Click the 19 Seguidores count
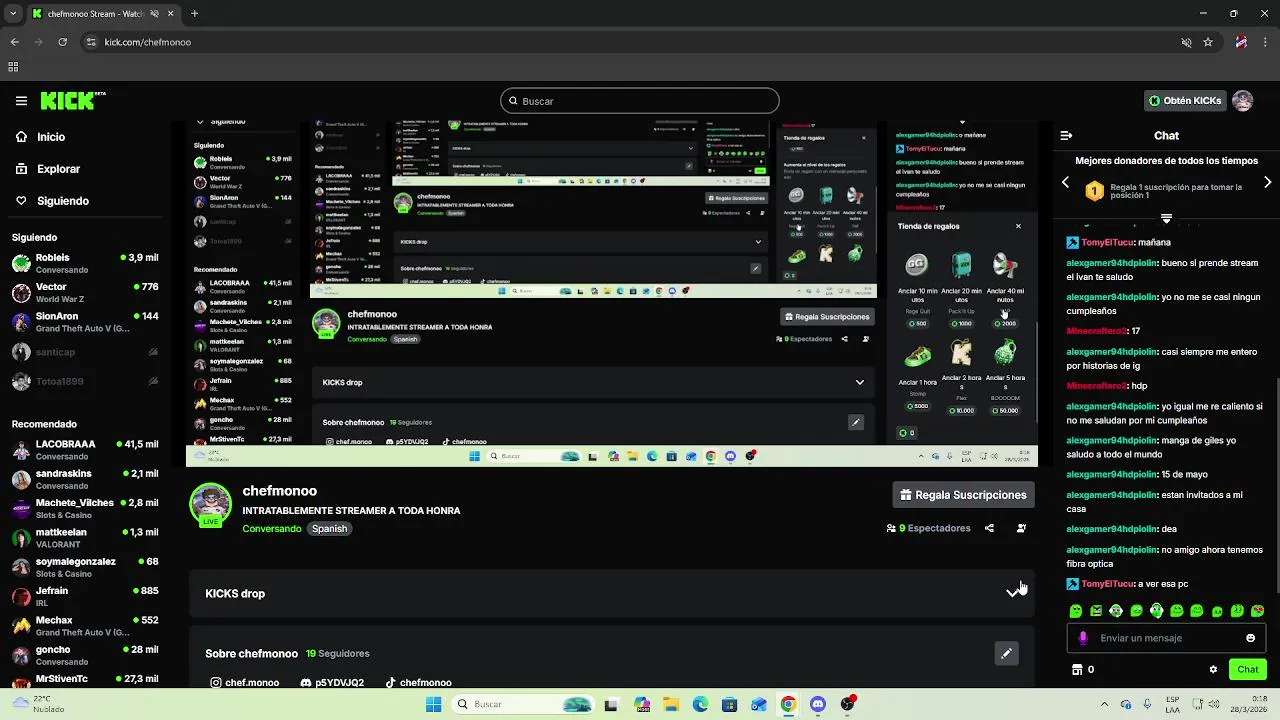1280x720 pixels. 338,654
